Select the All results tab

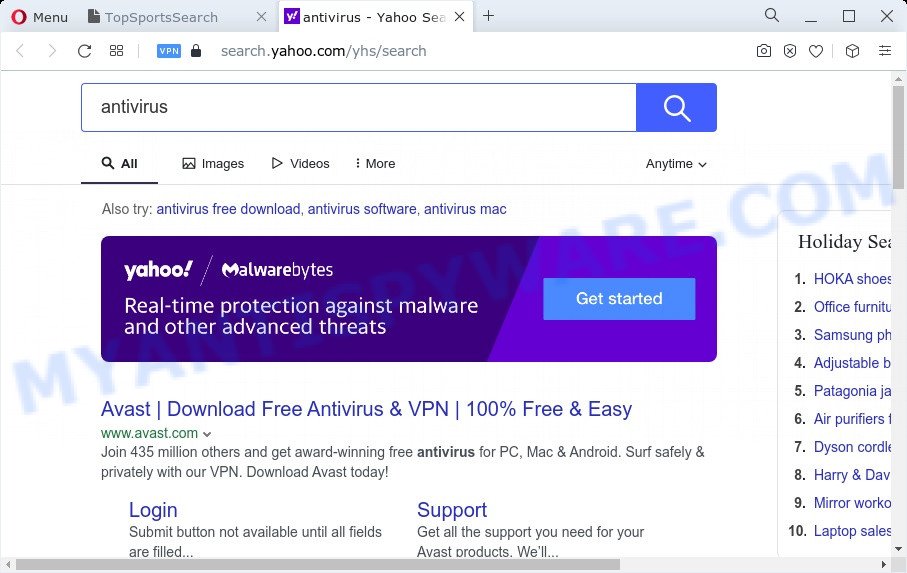[119, 164]
